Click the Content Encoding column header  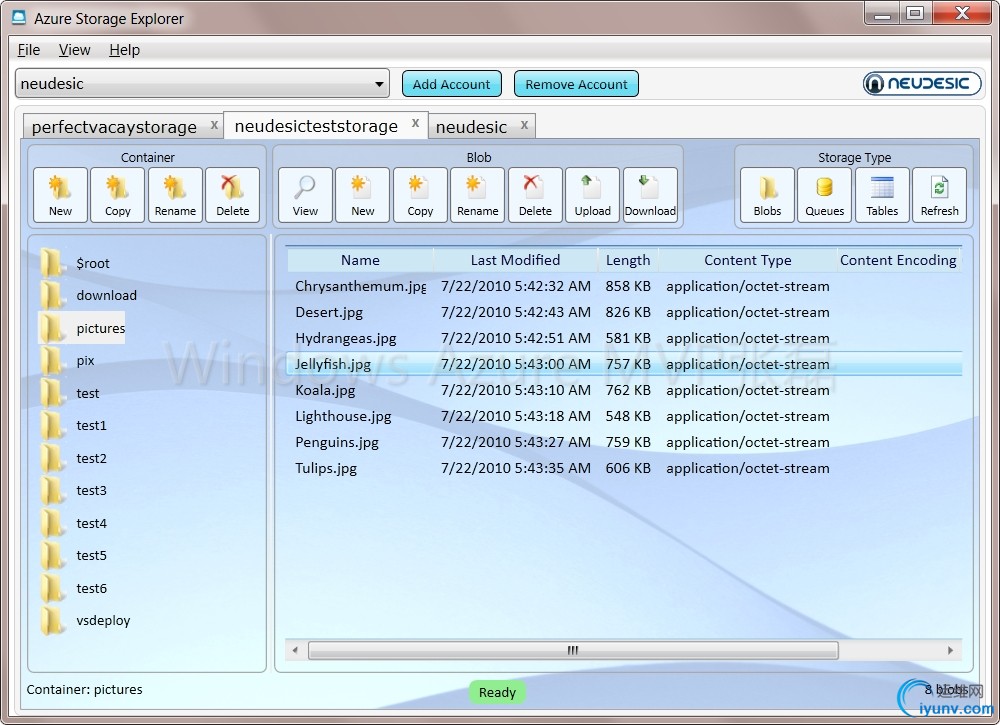898,260
